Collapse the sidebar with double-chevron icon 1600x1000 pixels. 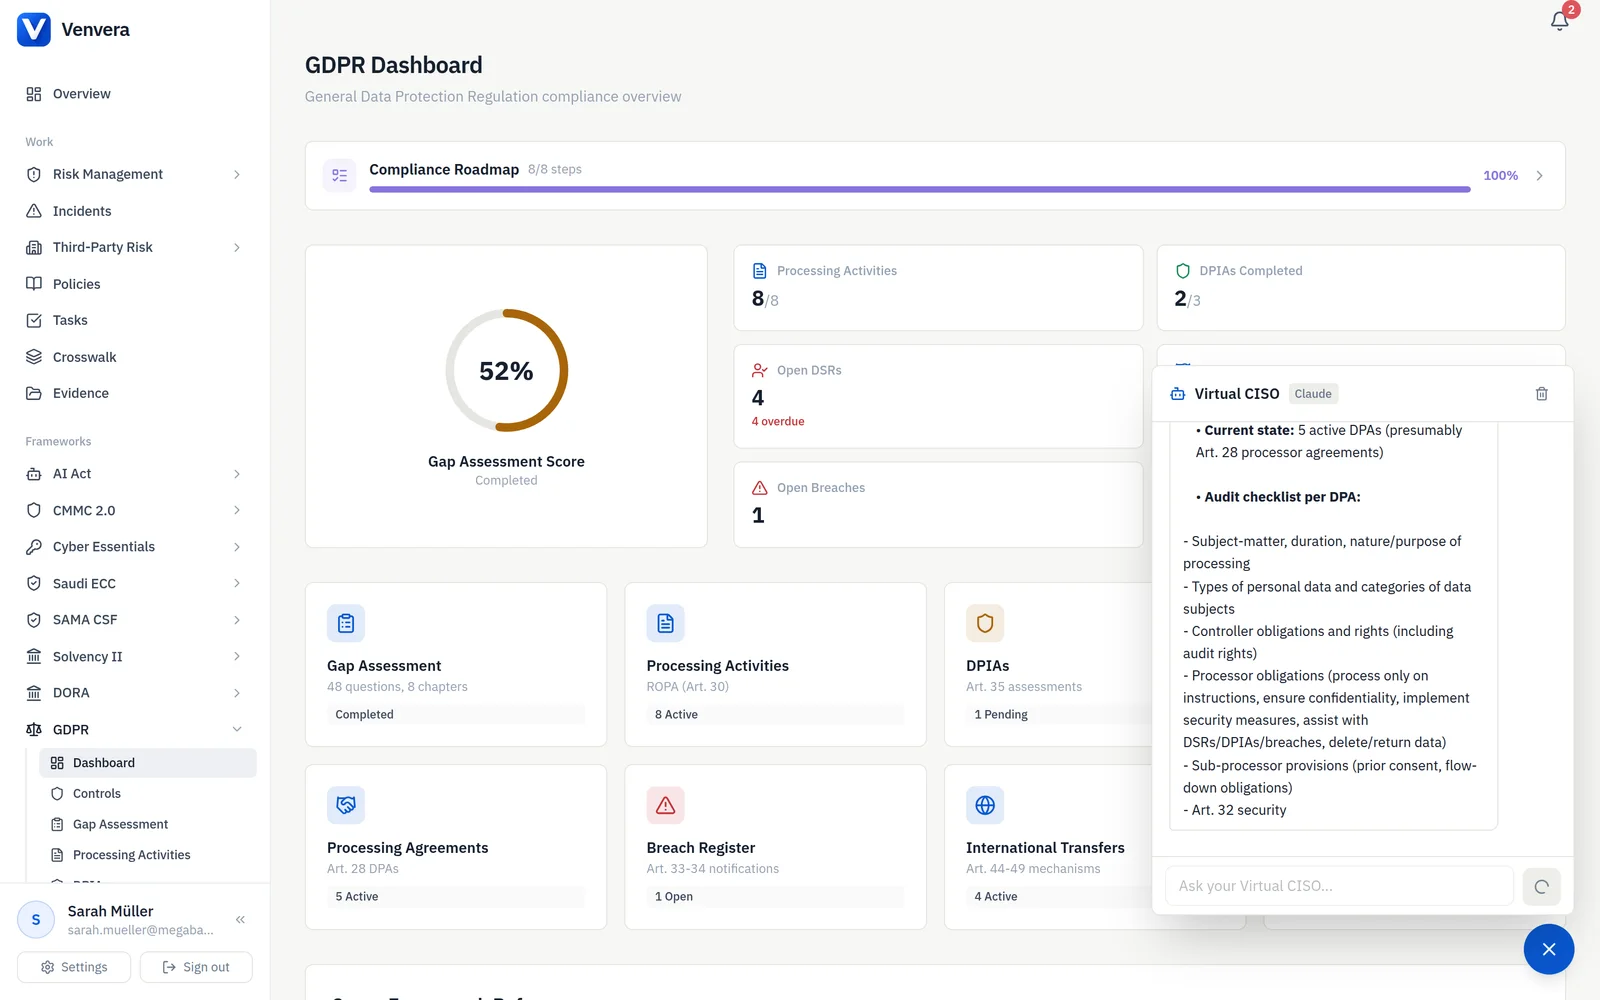pyautogui.click(x=240, y=919)
